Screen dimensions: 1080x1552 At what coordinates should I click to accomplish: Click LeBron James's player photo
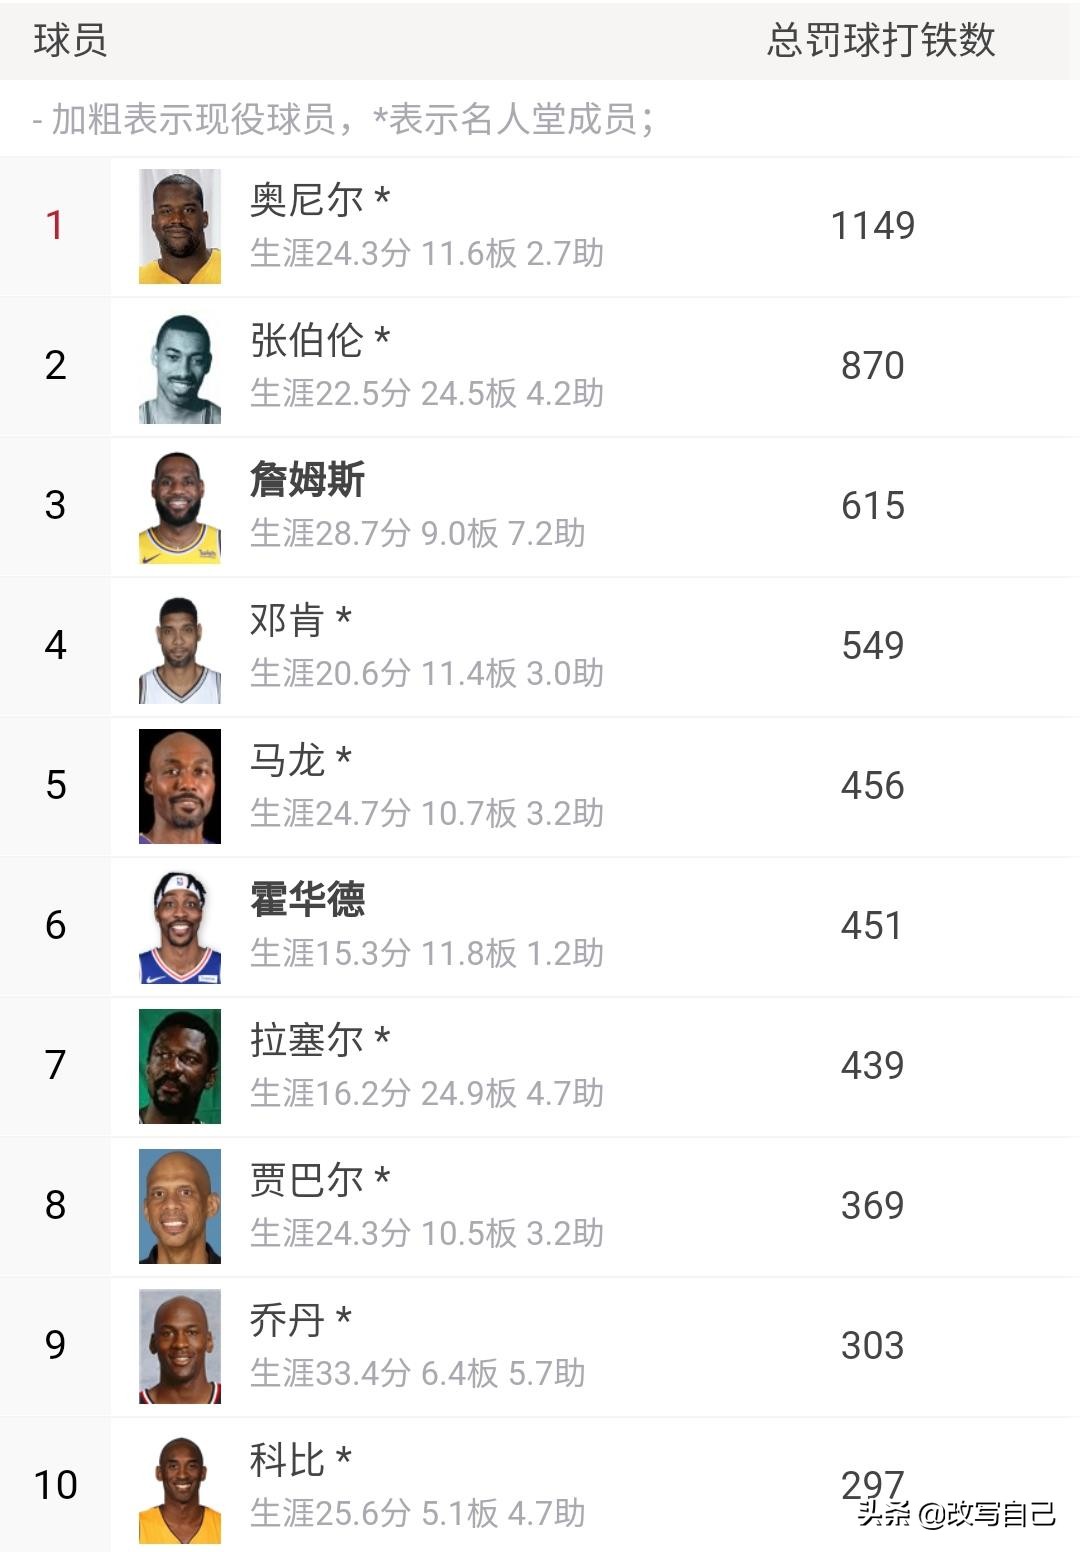click(x=180, y=507)
